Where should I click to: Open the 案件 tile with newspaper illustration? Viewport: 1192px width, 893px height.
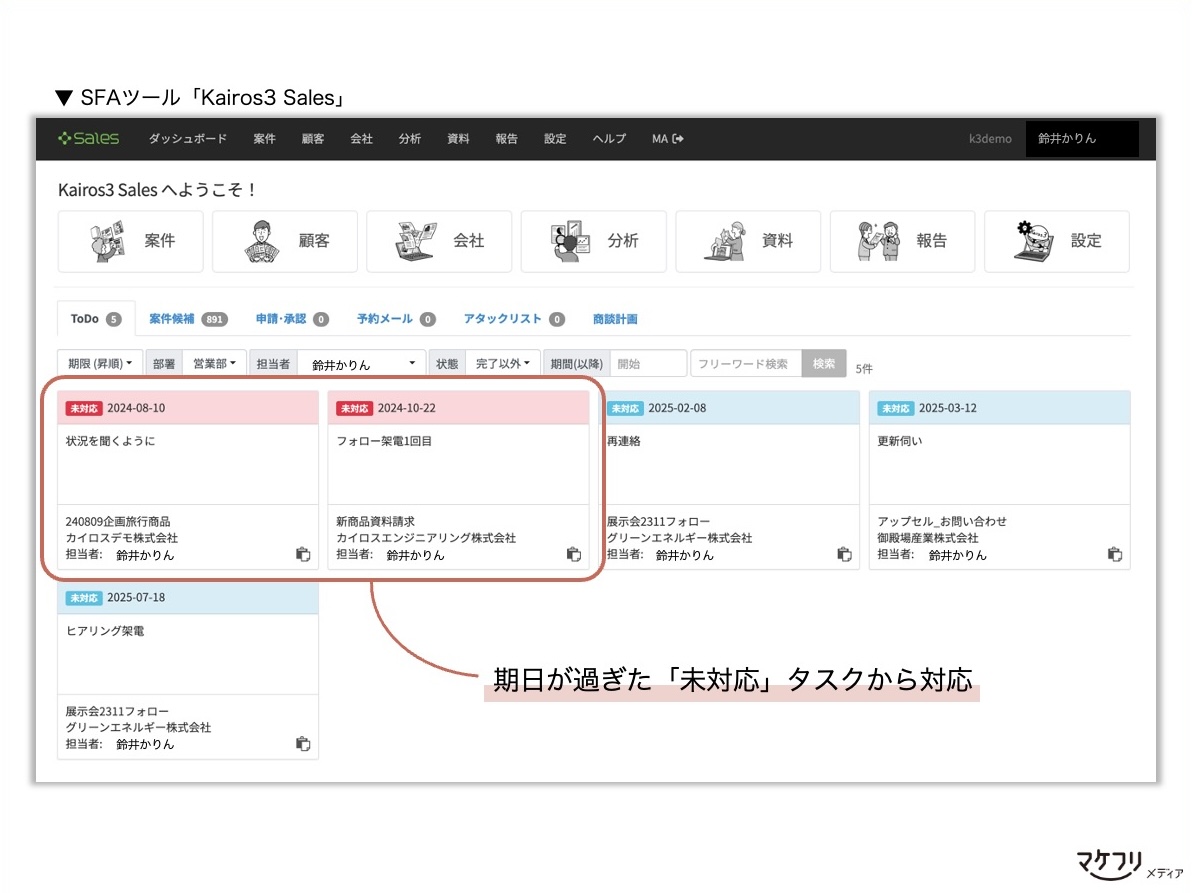(131, 241)
